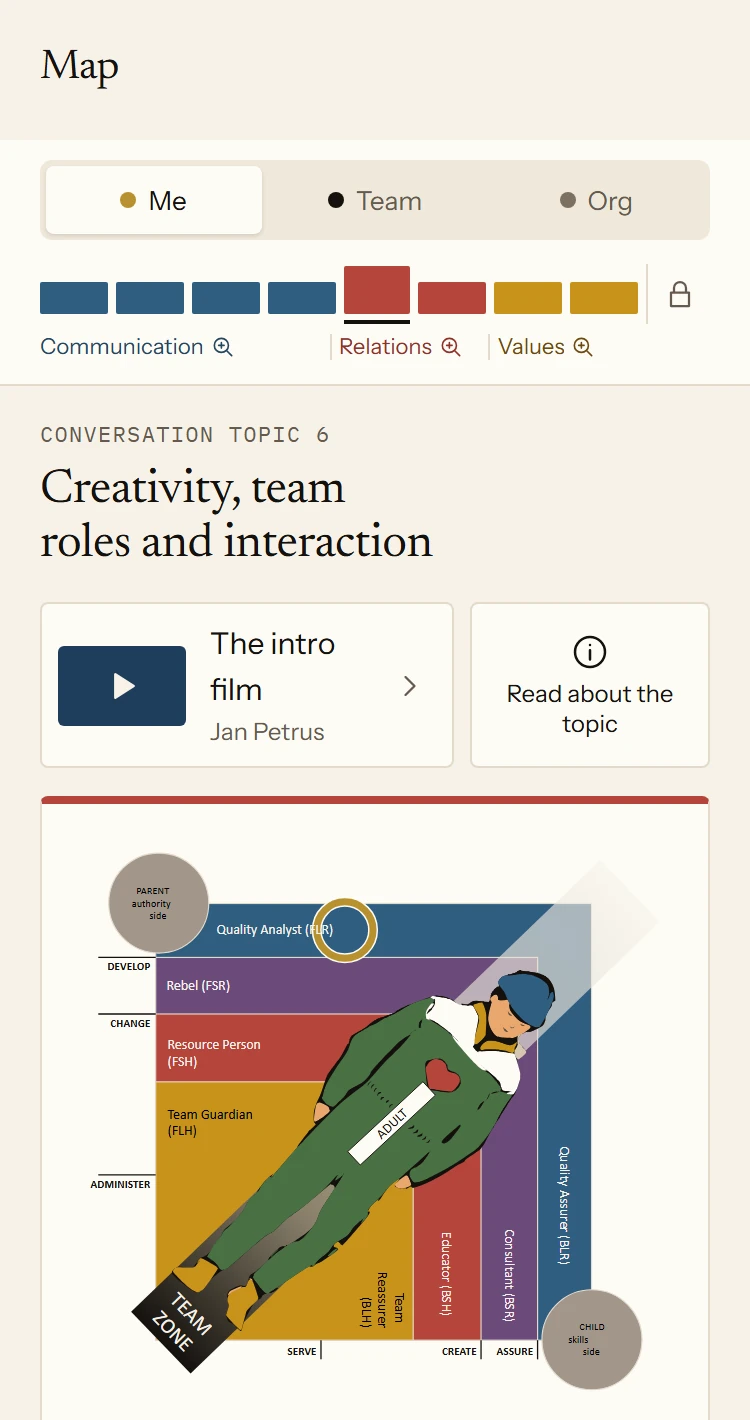
Task: Select the second blue Communication topic block
Action: [150, 298]
